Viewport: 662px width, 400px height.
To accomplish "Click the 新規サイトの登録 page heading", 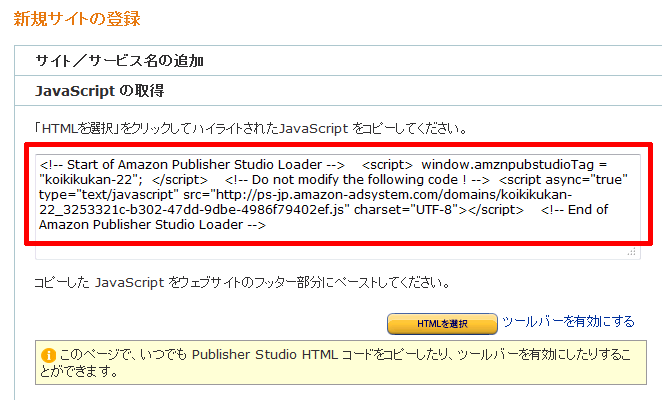I will click(77, 19).
